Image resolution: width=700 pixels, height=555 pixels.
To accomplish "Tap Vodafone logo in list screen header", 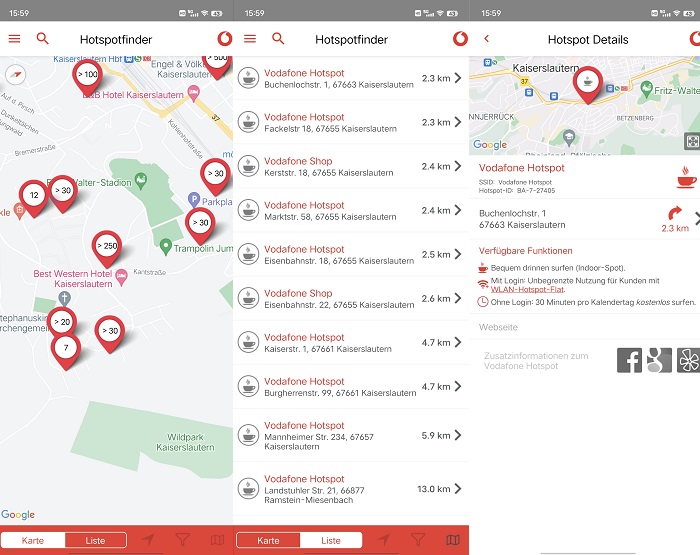I will (x=460, y=39).
